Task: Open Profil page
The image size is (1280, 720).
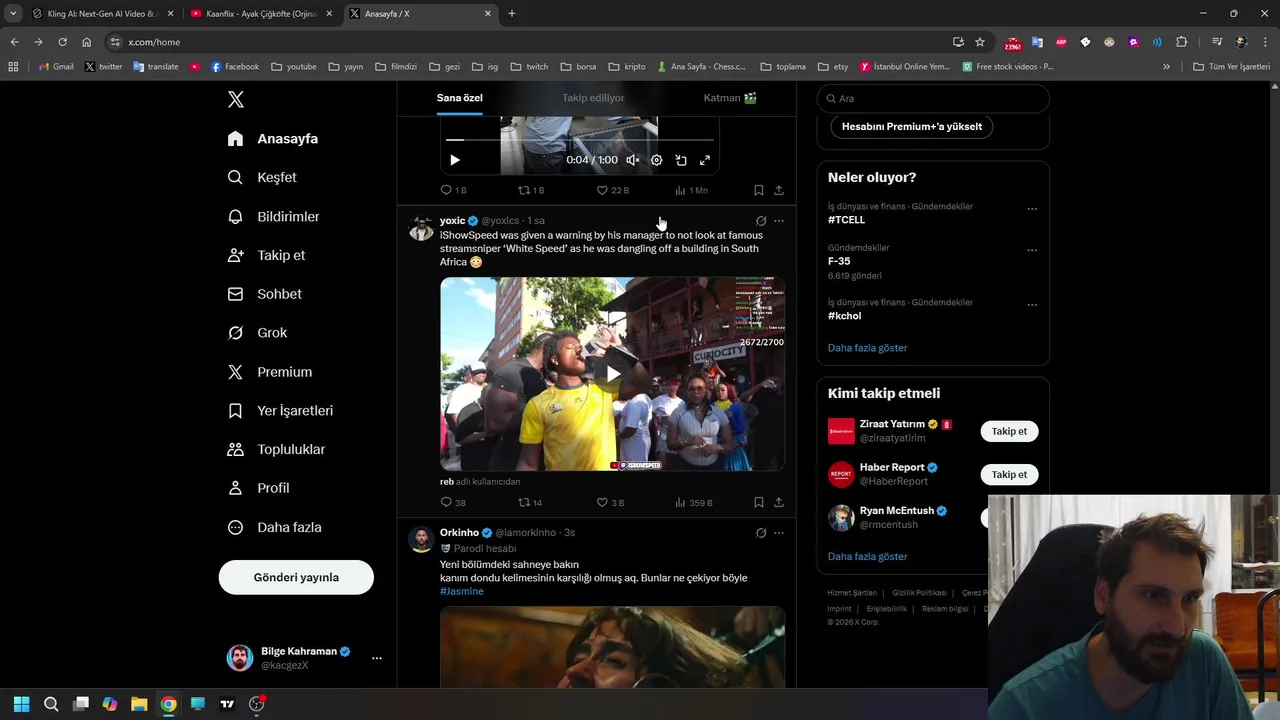Action: click(x=259, y=488)
